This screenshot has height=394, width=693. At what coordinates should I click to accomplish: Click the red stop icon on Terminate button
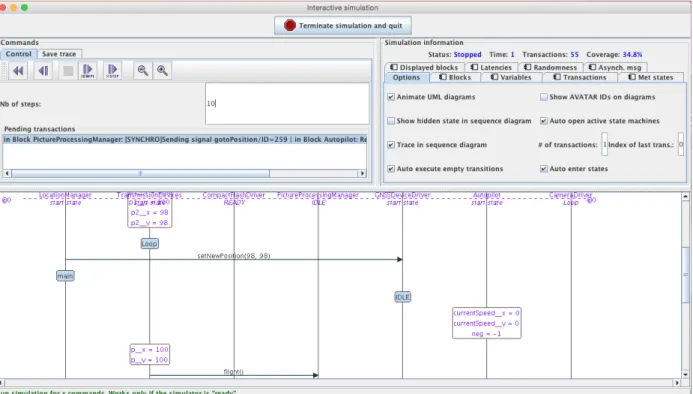(290, 26)
